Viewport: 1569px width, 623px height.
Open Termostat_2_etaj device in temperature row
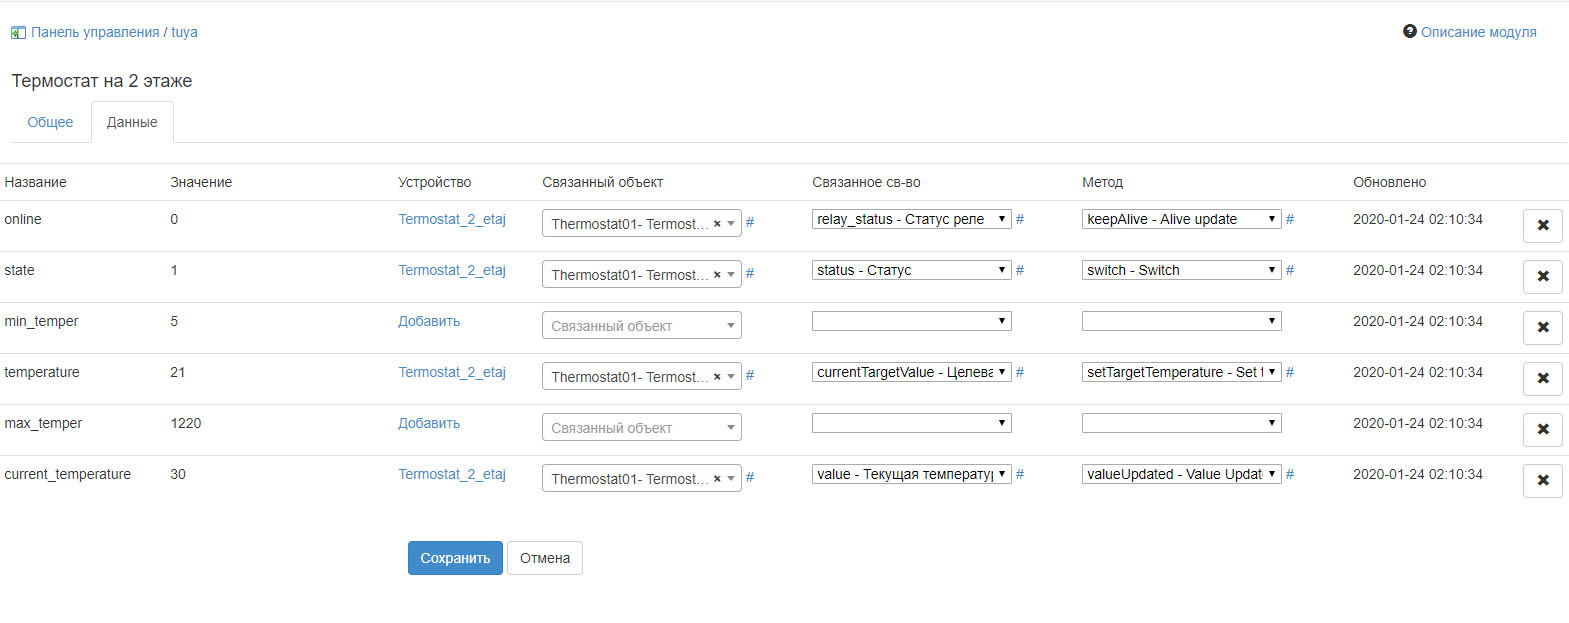452,372
